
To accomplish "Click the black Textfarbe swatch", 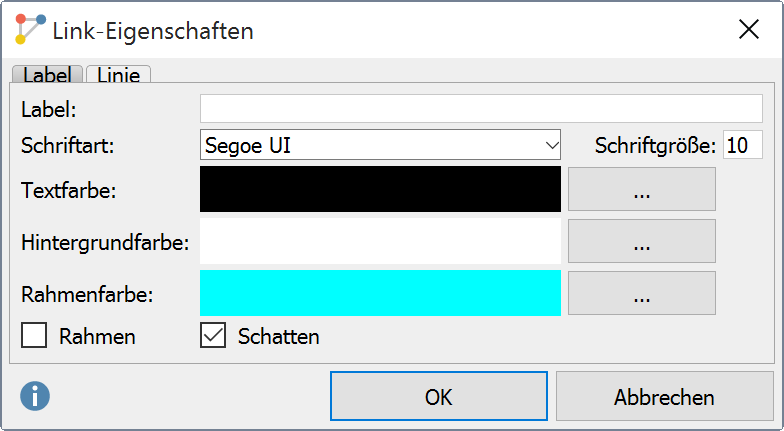I will click(380, 189).
